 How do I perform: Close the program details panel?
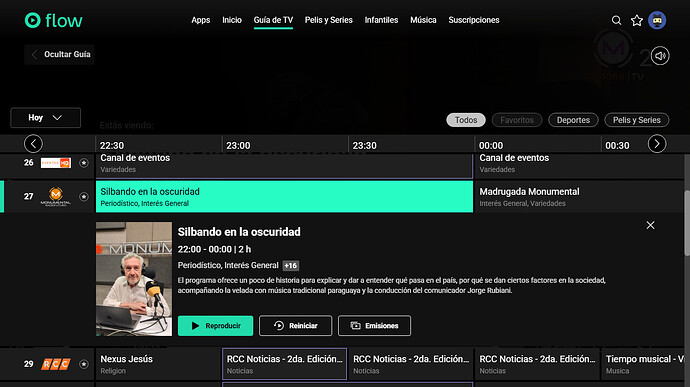point(650,225)
